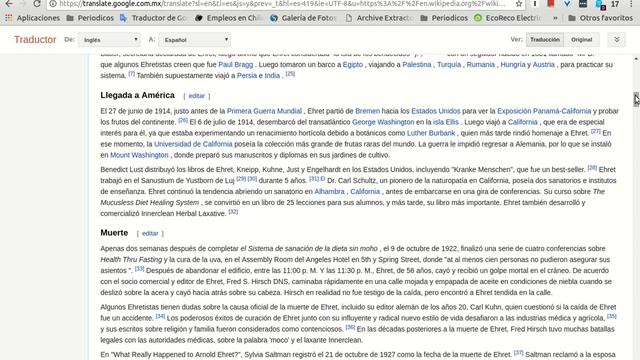Click the Traductor logo text
This screenshot has width=640, height=360.
(x=35, y=40)
